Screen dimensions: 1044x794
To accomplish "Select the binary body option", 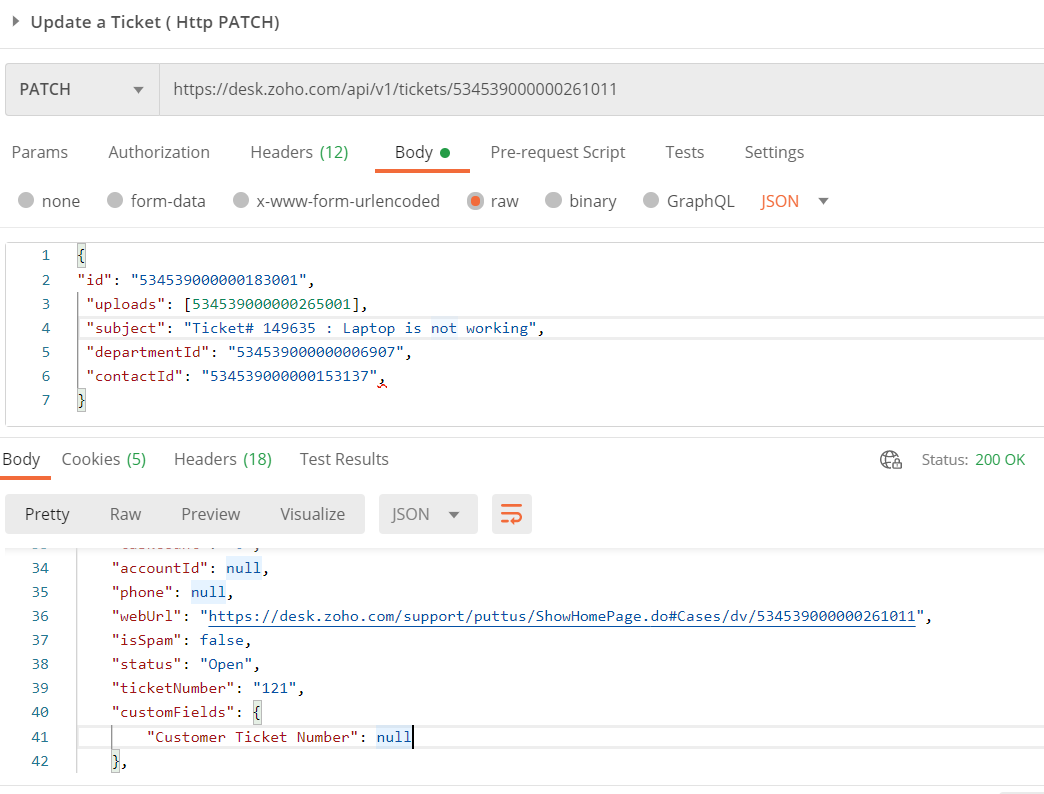I will point(553,201).
